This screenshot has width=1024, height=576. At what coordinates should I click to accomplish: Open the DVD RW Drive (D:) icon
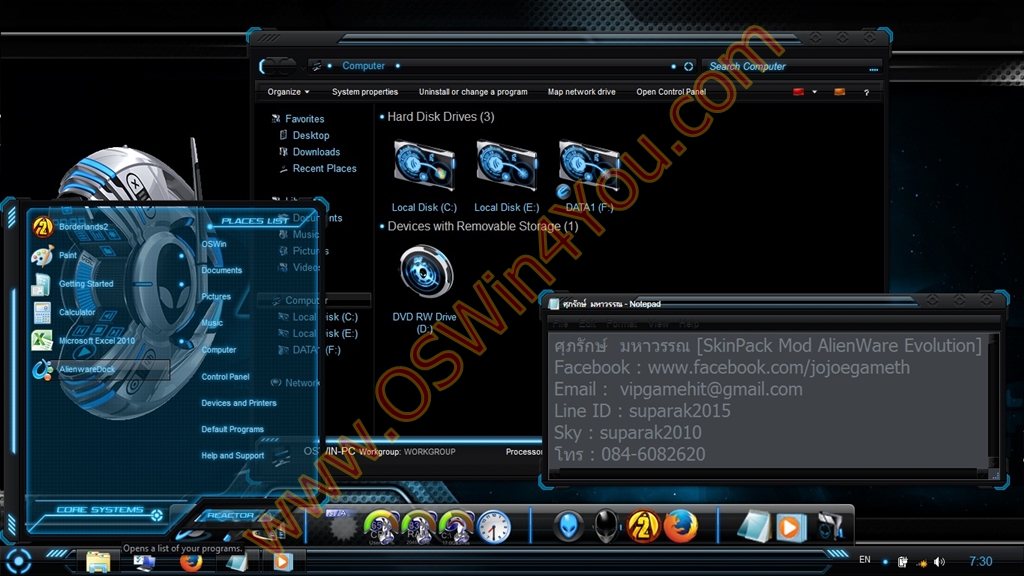tap(424, 271)
